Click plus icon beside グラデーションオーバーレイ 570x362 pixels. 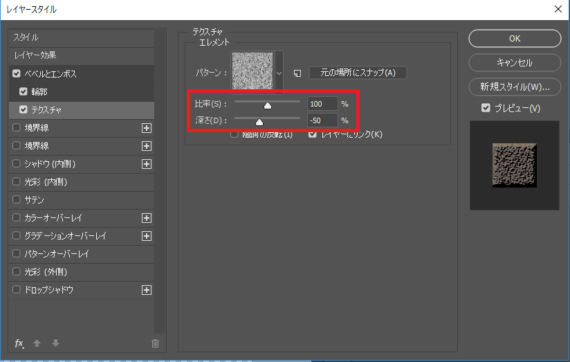[x=146, y=236]
